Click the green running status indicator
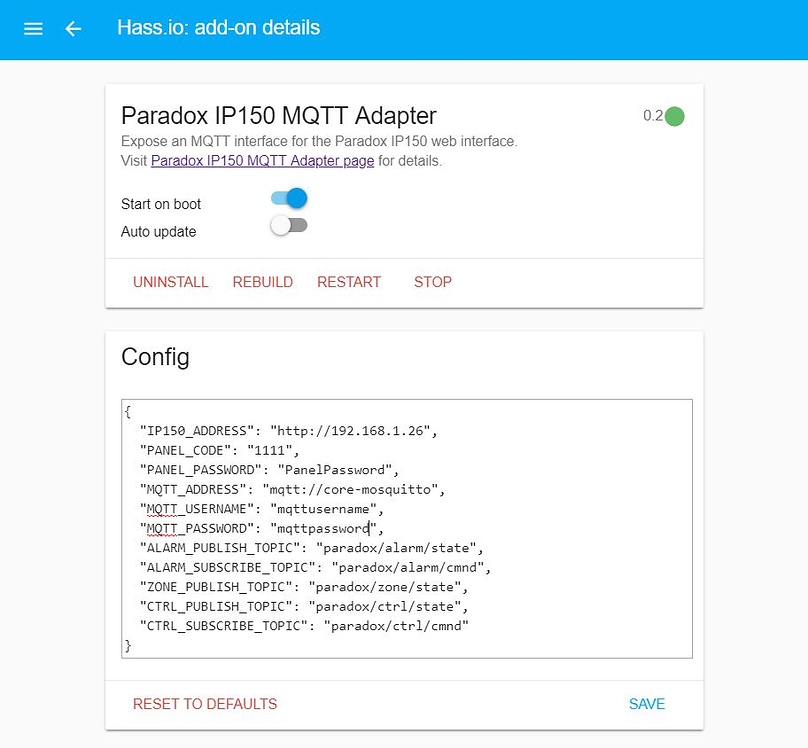Image resolution: width=808 pixels, height=748 pixels. (x=675, y=116)
